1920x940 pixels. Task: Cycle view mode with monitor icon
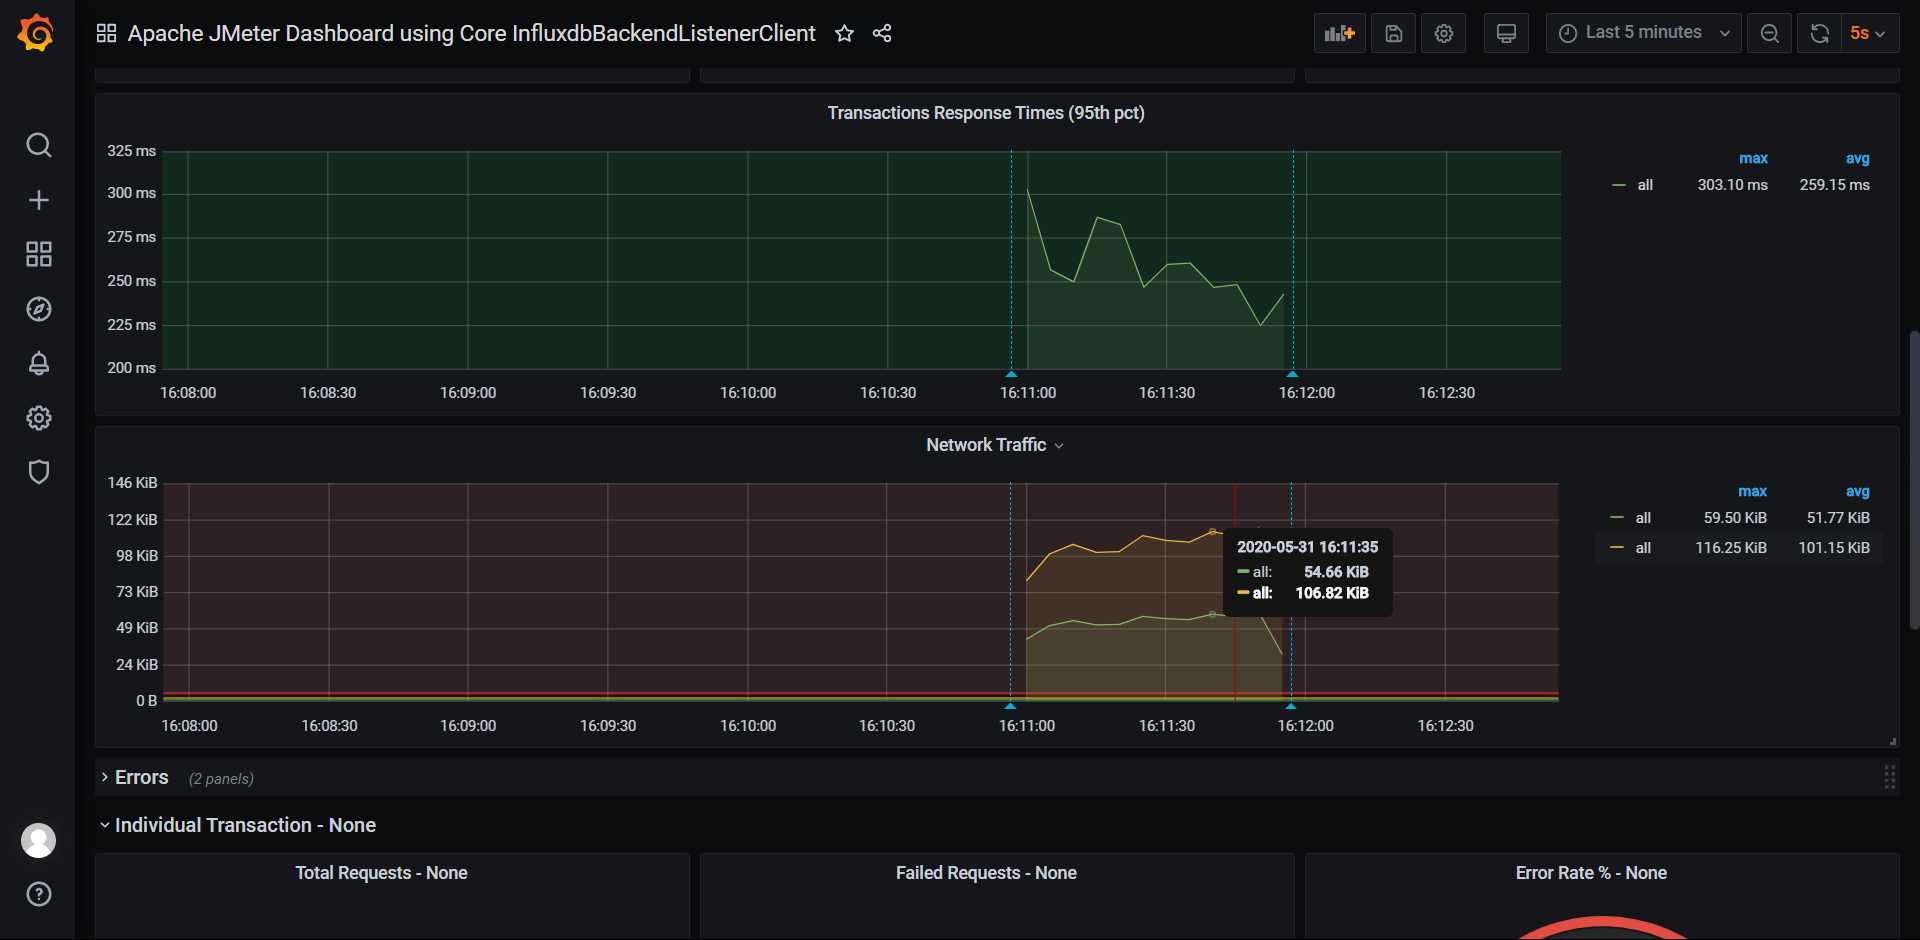click(x=1506, y=33)
